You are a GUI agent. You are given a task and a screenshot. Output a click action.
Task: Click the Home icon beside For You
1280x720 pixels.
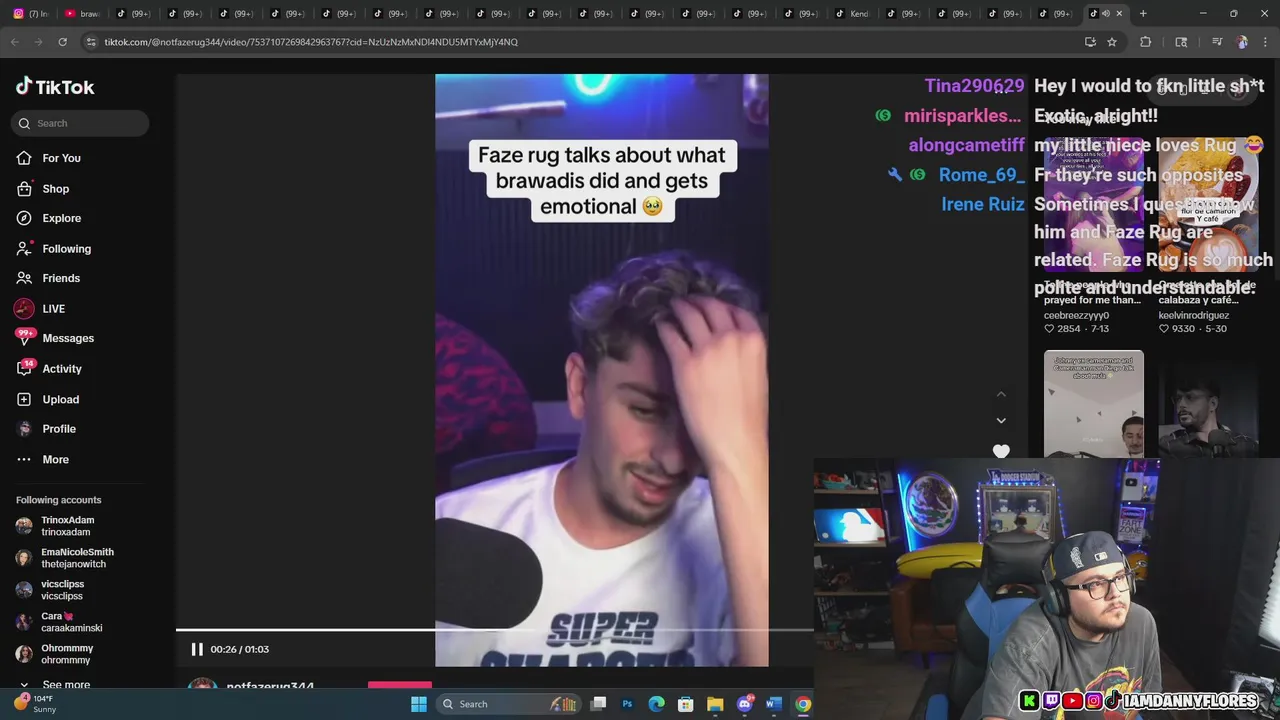coord(24,158)
